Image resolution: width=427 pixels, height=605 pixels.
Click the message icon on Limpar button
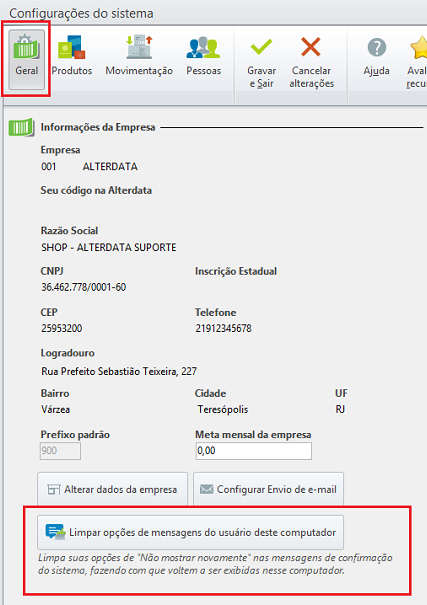[55, 532]
